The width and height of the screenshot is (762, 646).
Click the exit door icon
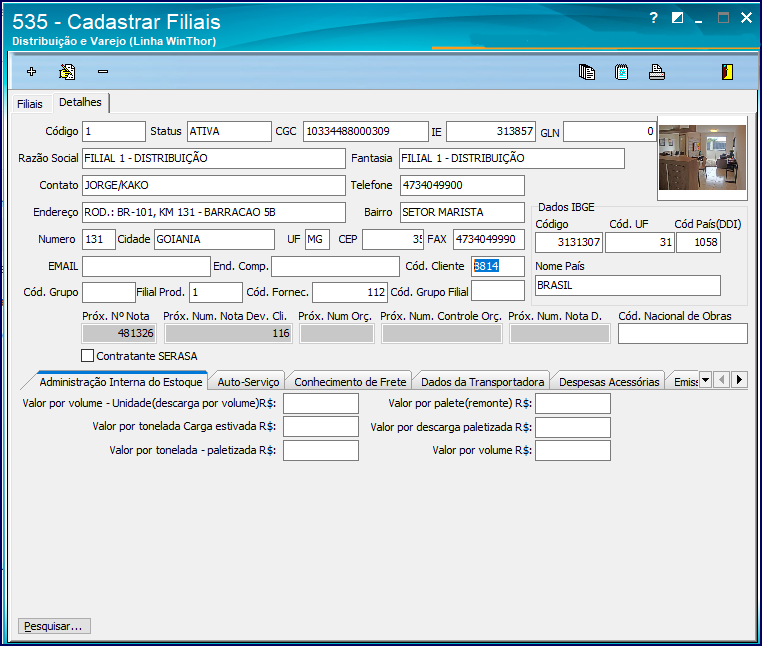(x=727, y=72)
